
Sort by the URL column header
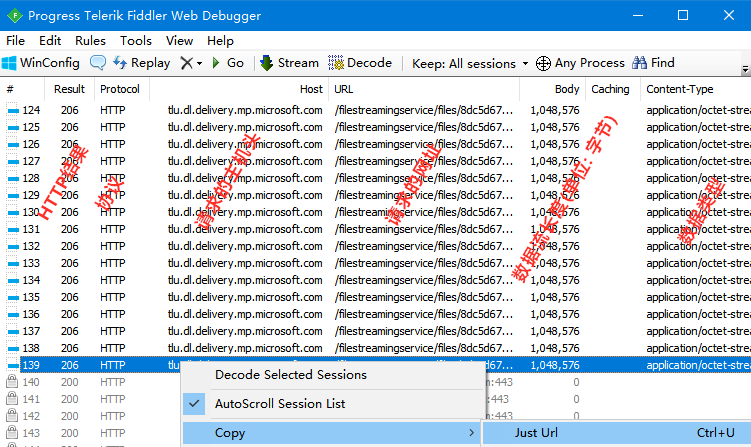[424, 89]
